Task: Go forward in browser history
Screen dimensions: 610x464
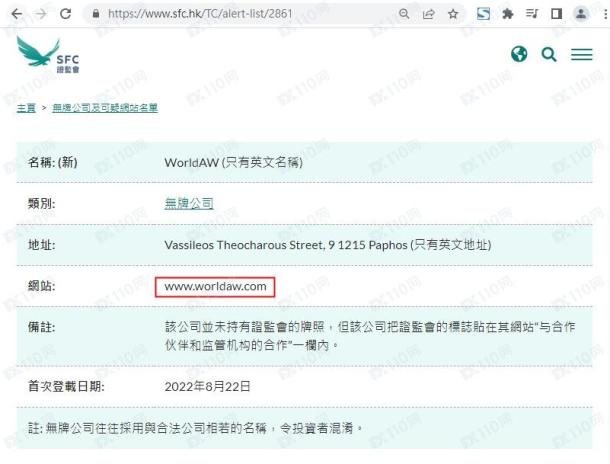Action: (x=40, y=14)
